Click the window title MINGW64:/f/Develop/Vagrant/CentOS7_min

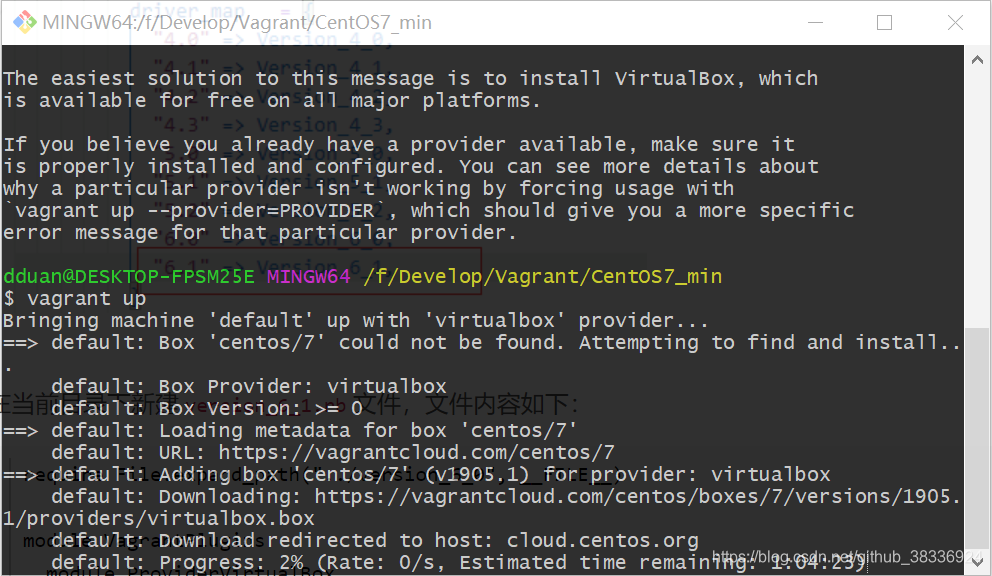coord(237,23)
